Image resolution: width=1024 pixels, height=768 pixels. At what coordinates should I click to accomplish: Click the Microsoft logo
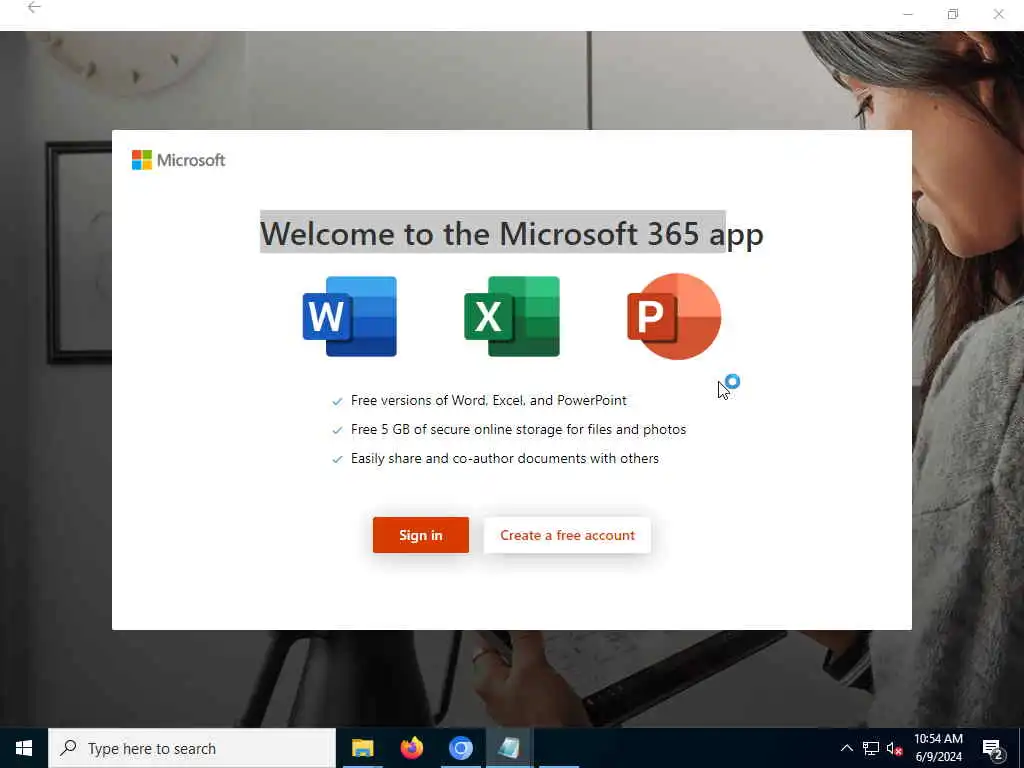(x=178, y=160)
